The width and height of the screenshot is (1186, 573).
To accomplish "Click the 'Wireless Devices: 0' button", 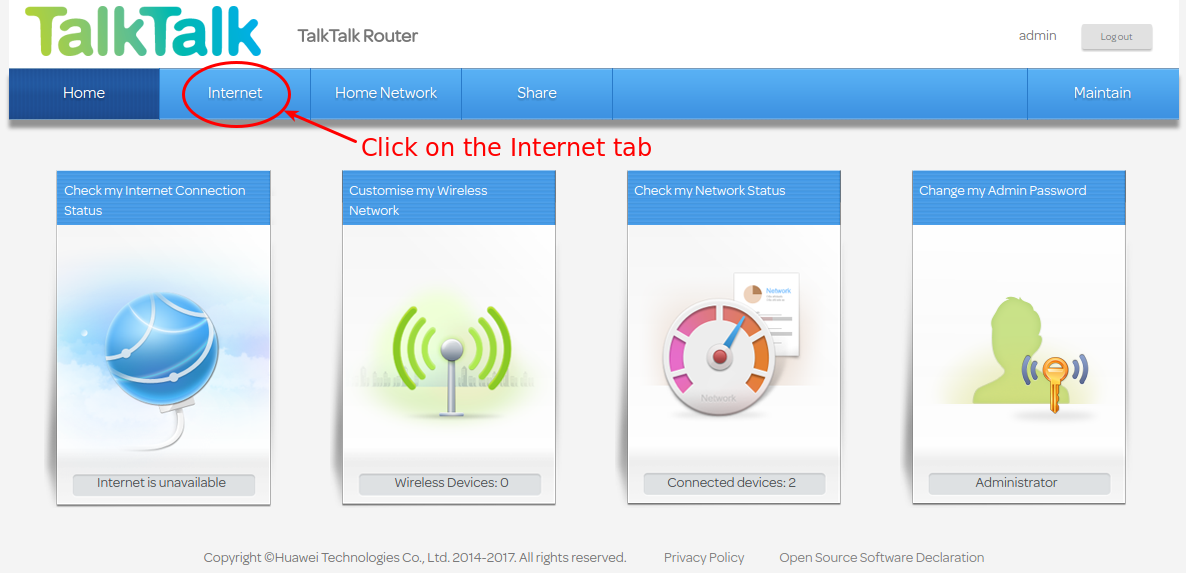I will point(449,484).
